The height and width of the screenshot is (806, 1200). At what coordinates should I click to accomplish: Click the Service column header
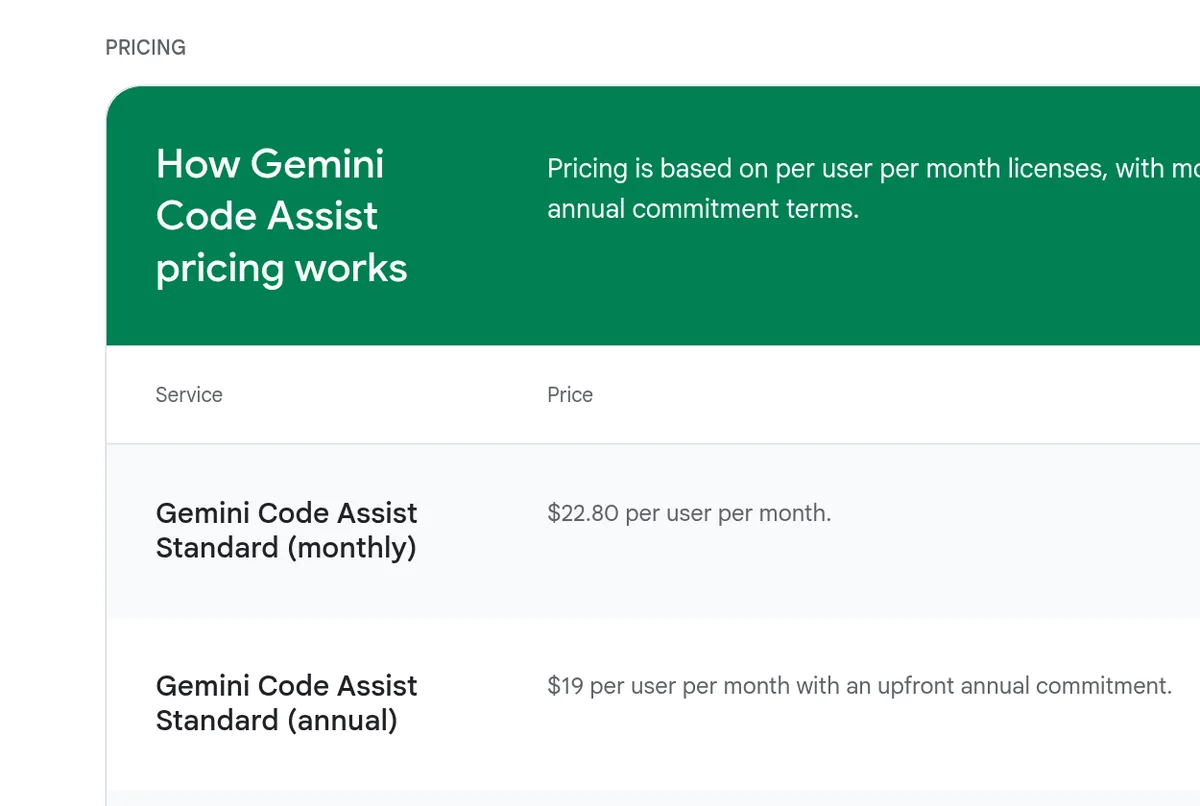click(x=189, y=395)
